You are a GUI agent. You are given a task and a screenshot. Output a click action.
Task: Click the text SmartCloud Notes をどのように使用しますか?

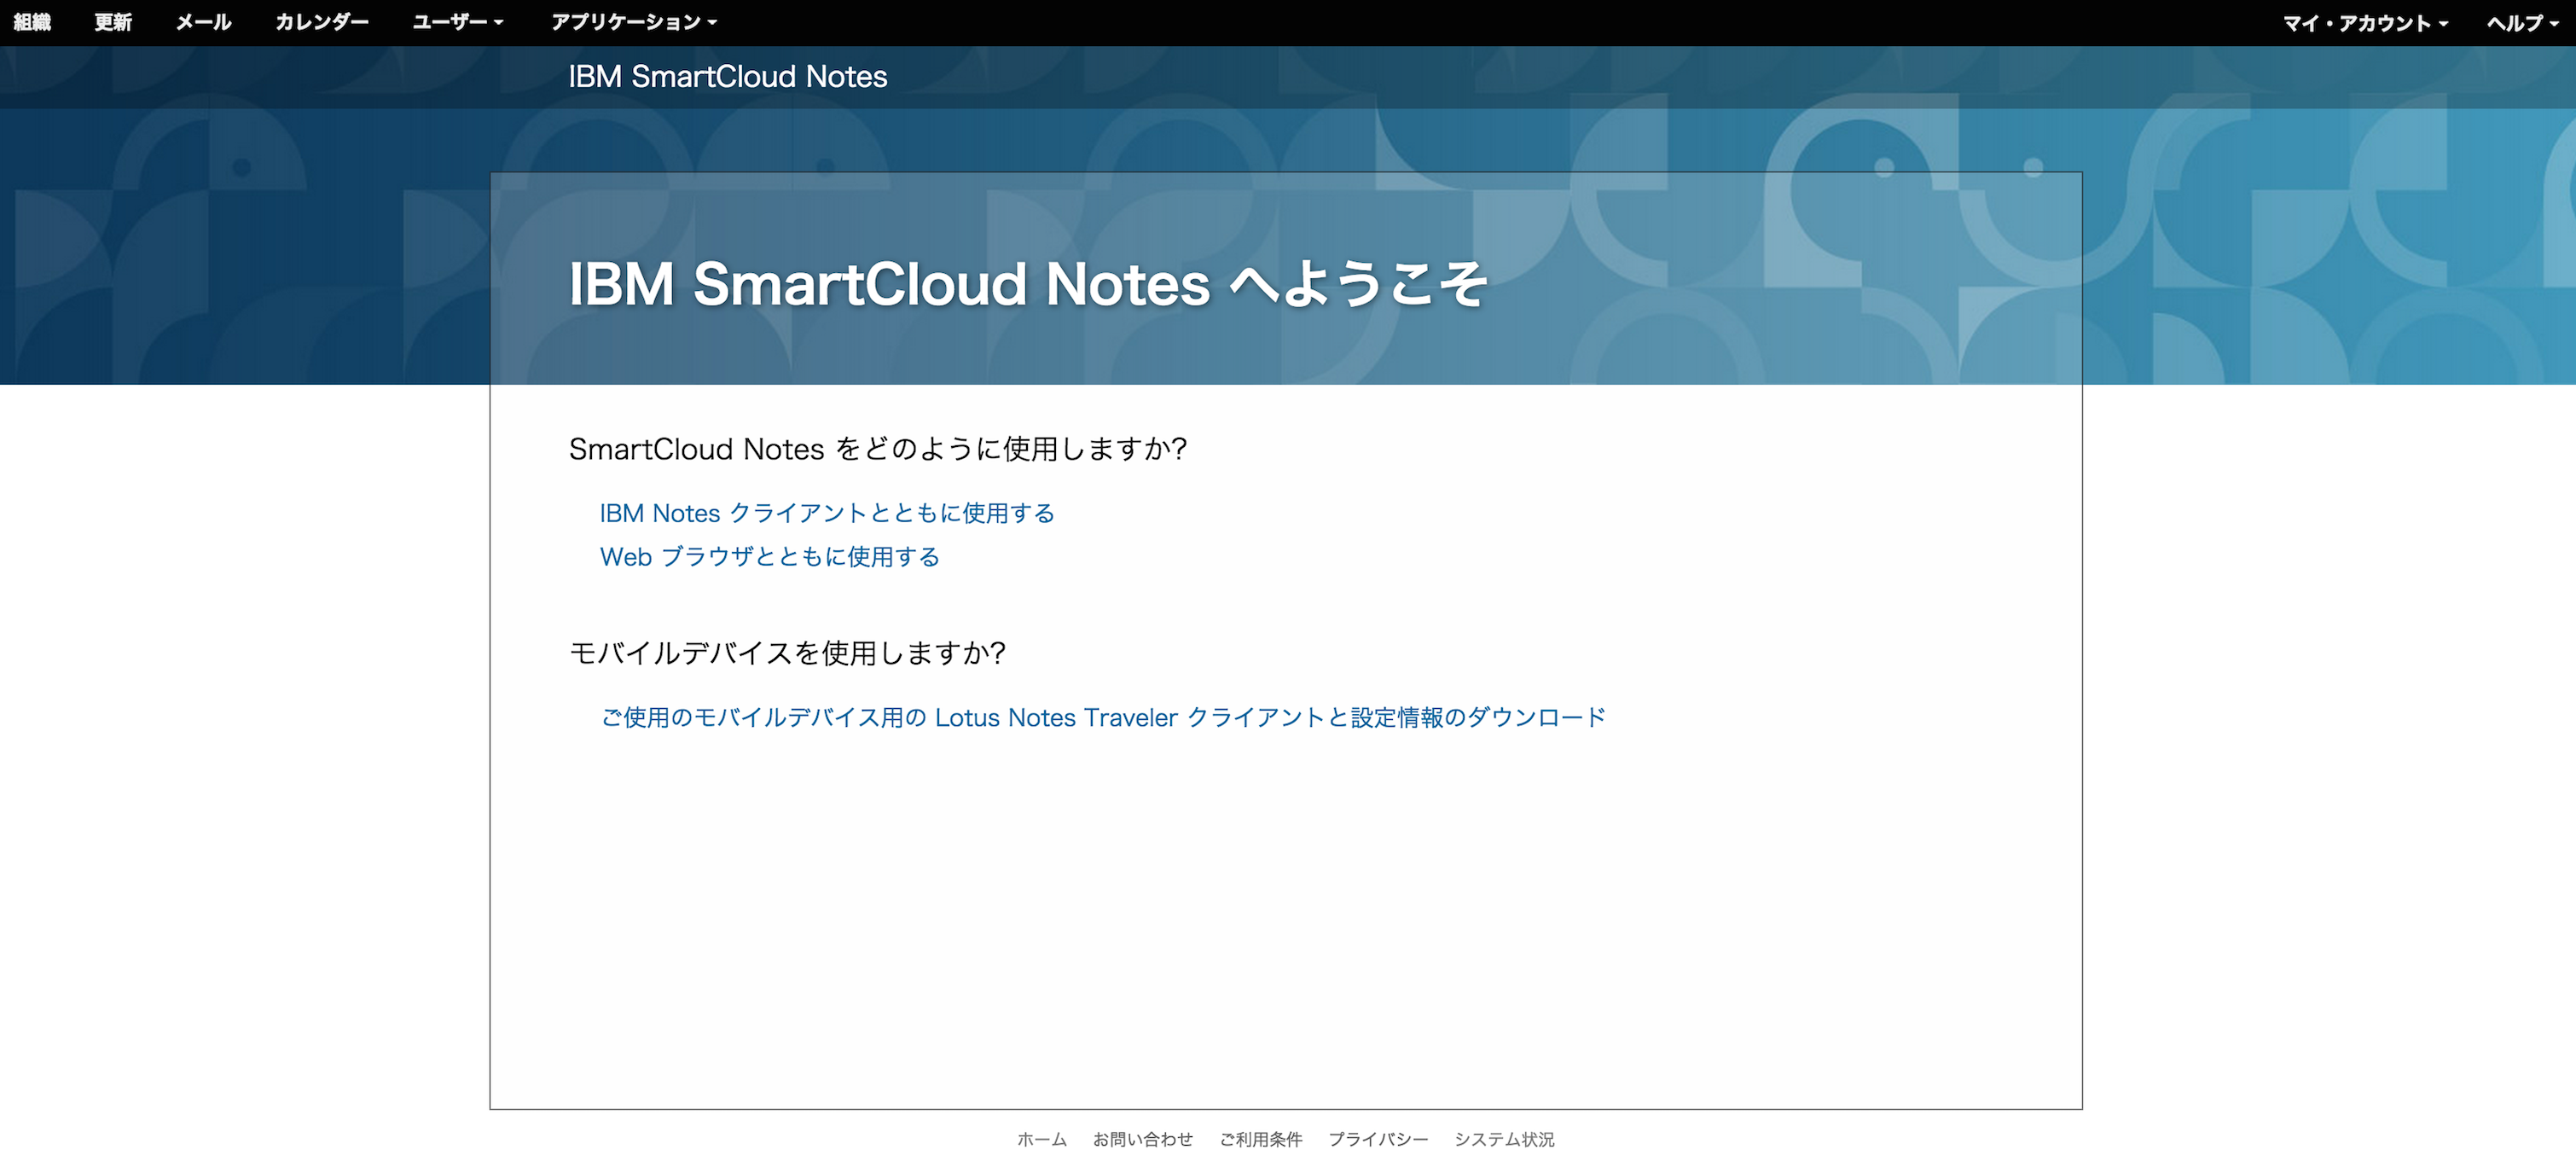[878, 449]
